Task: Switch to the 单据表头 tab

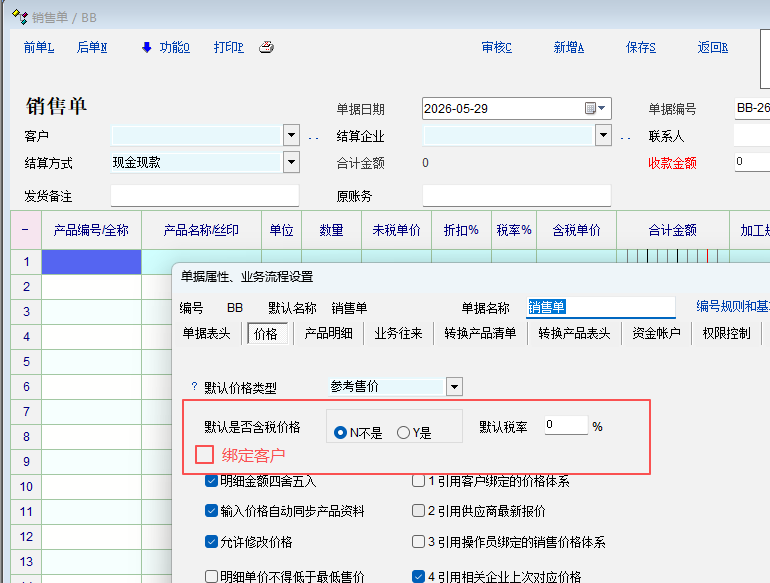Action: (x=206, y=333)
